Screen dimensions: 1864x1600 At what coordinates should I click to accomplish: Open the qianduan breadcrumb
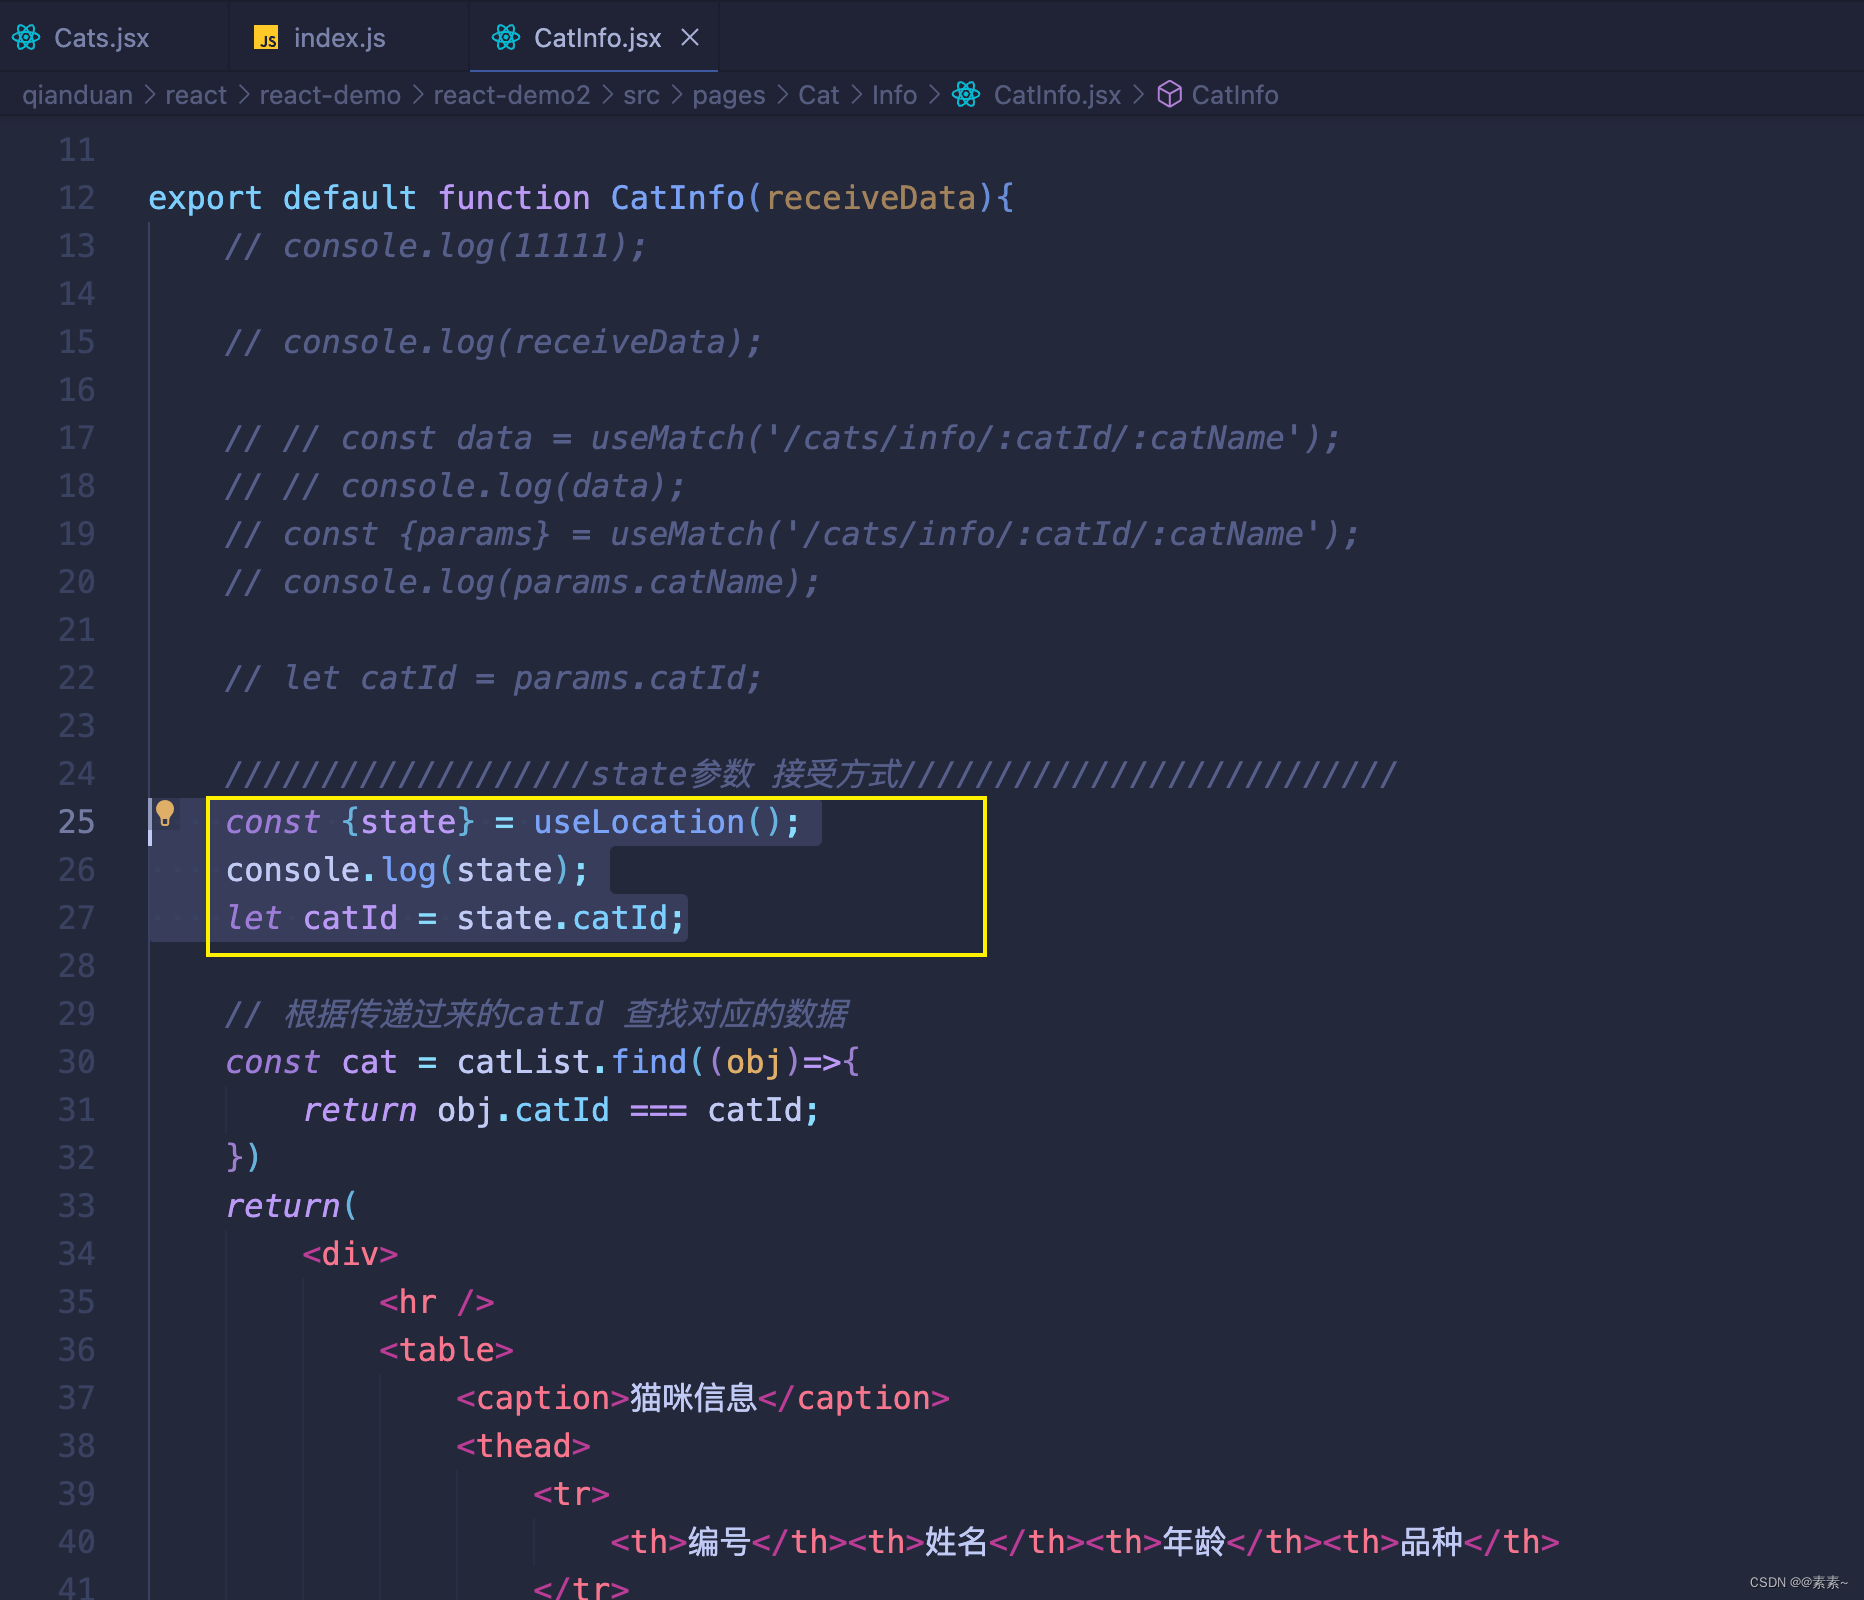78,95
